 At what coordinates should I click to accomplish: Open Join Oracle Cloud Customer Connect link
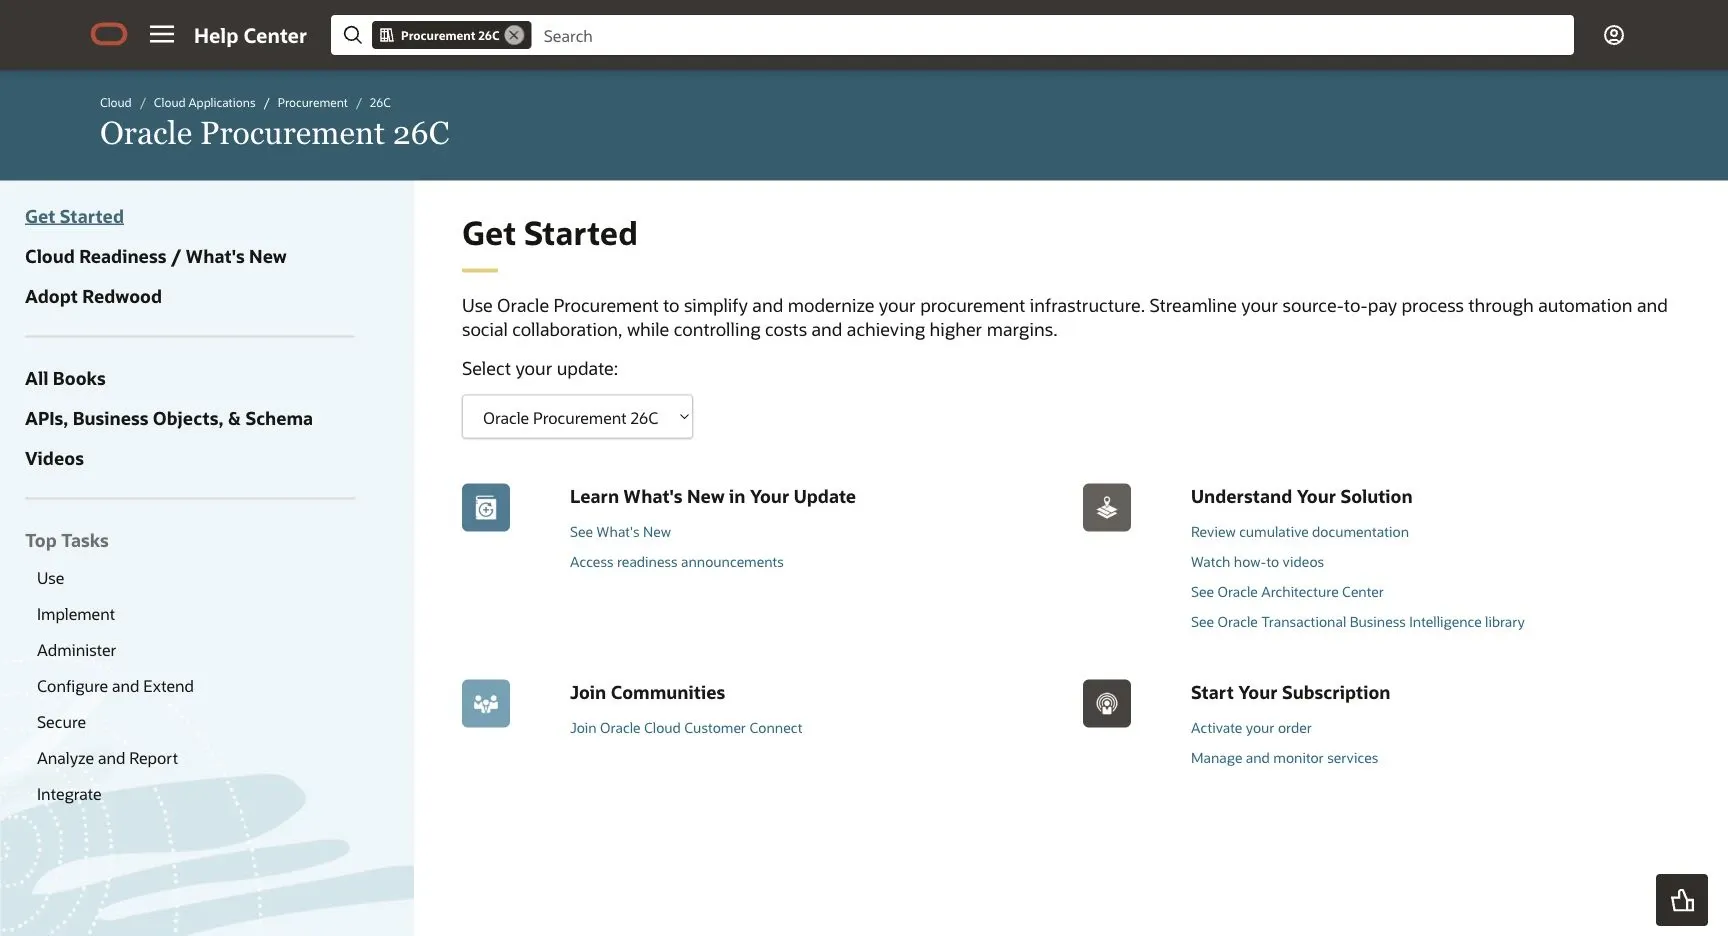pyautogui.click(x=686, y=728)
